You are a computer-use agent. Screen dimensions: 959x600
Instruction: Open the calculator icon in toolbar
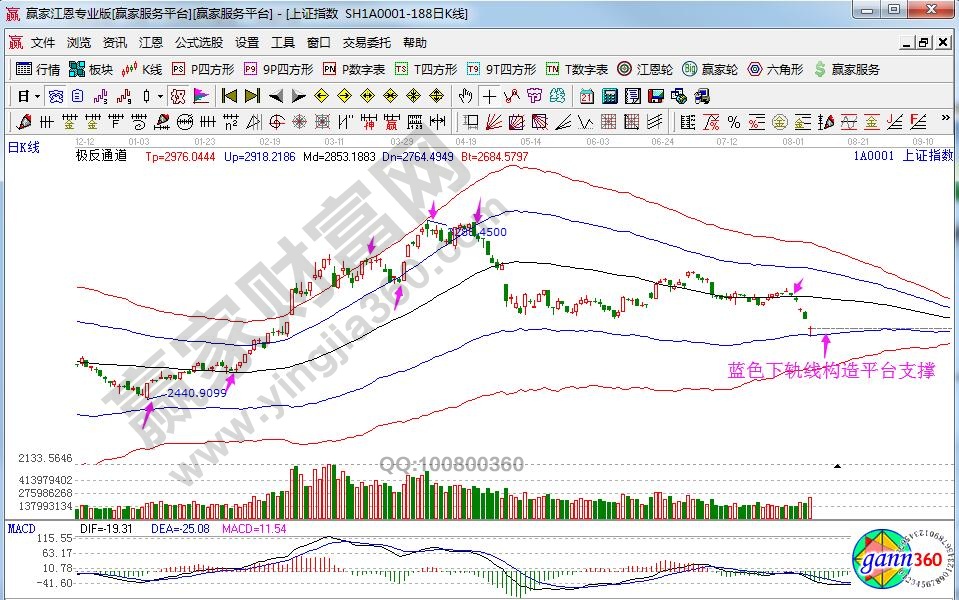pos(609,96)
